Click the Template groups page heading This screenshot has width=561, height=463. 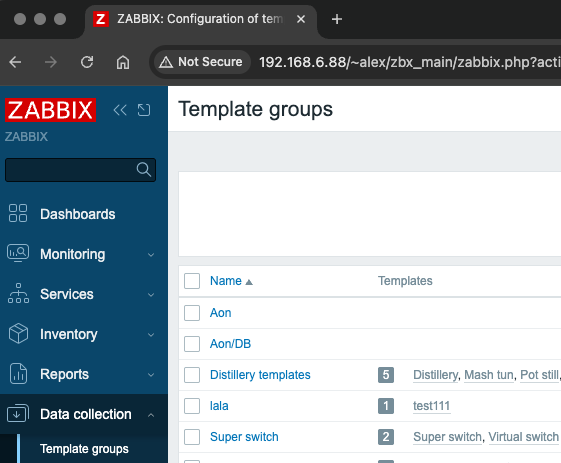(x=255, y=109)
